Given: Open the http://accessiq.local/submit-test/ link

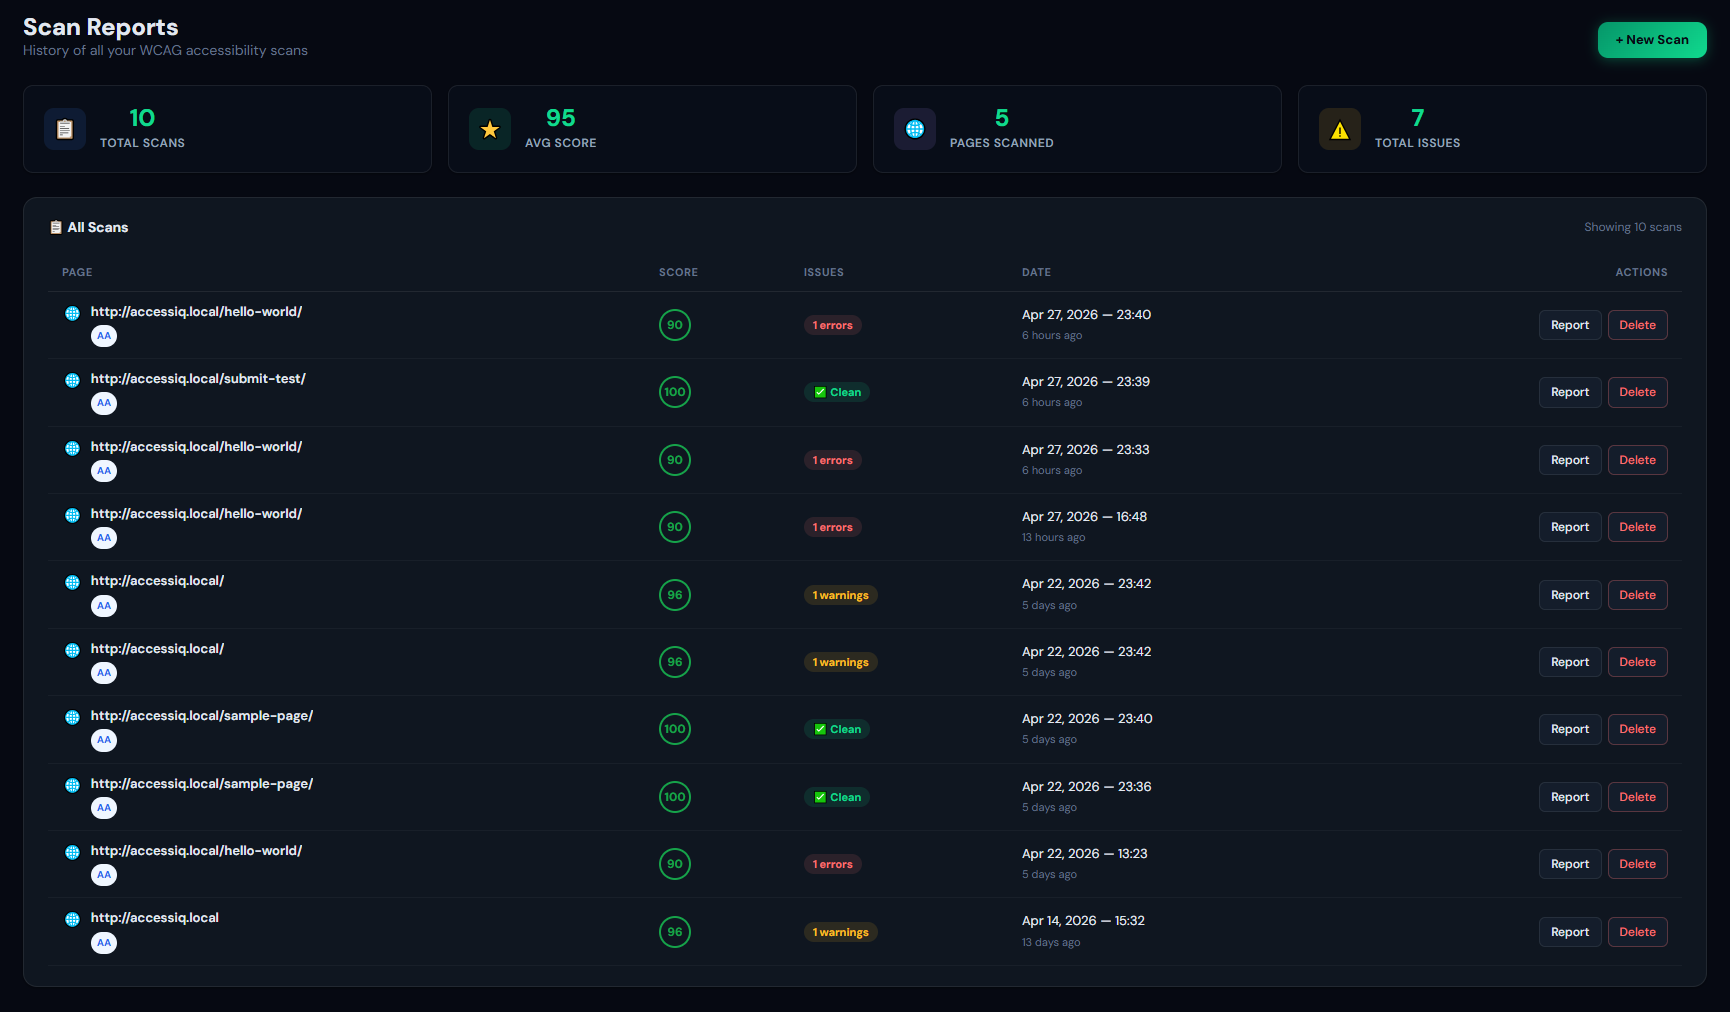Looking at the screenshot, I should pos(198,379).
